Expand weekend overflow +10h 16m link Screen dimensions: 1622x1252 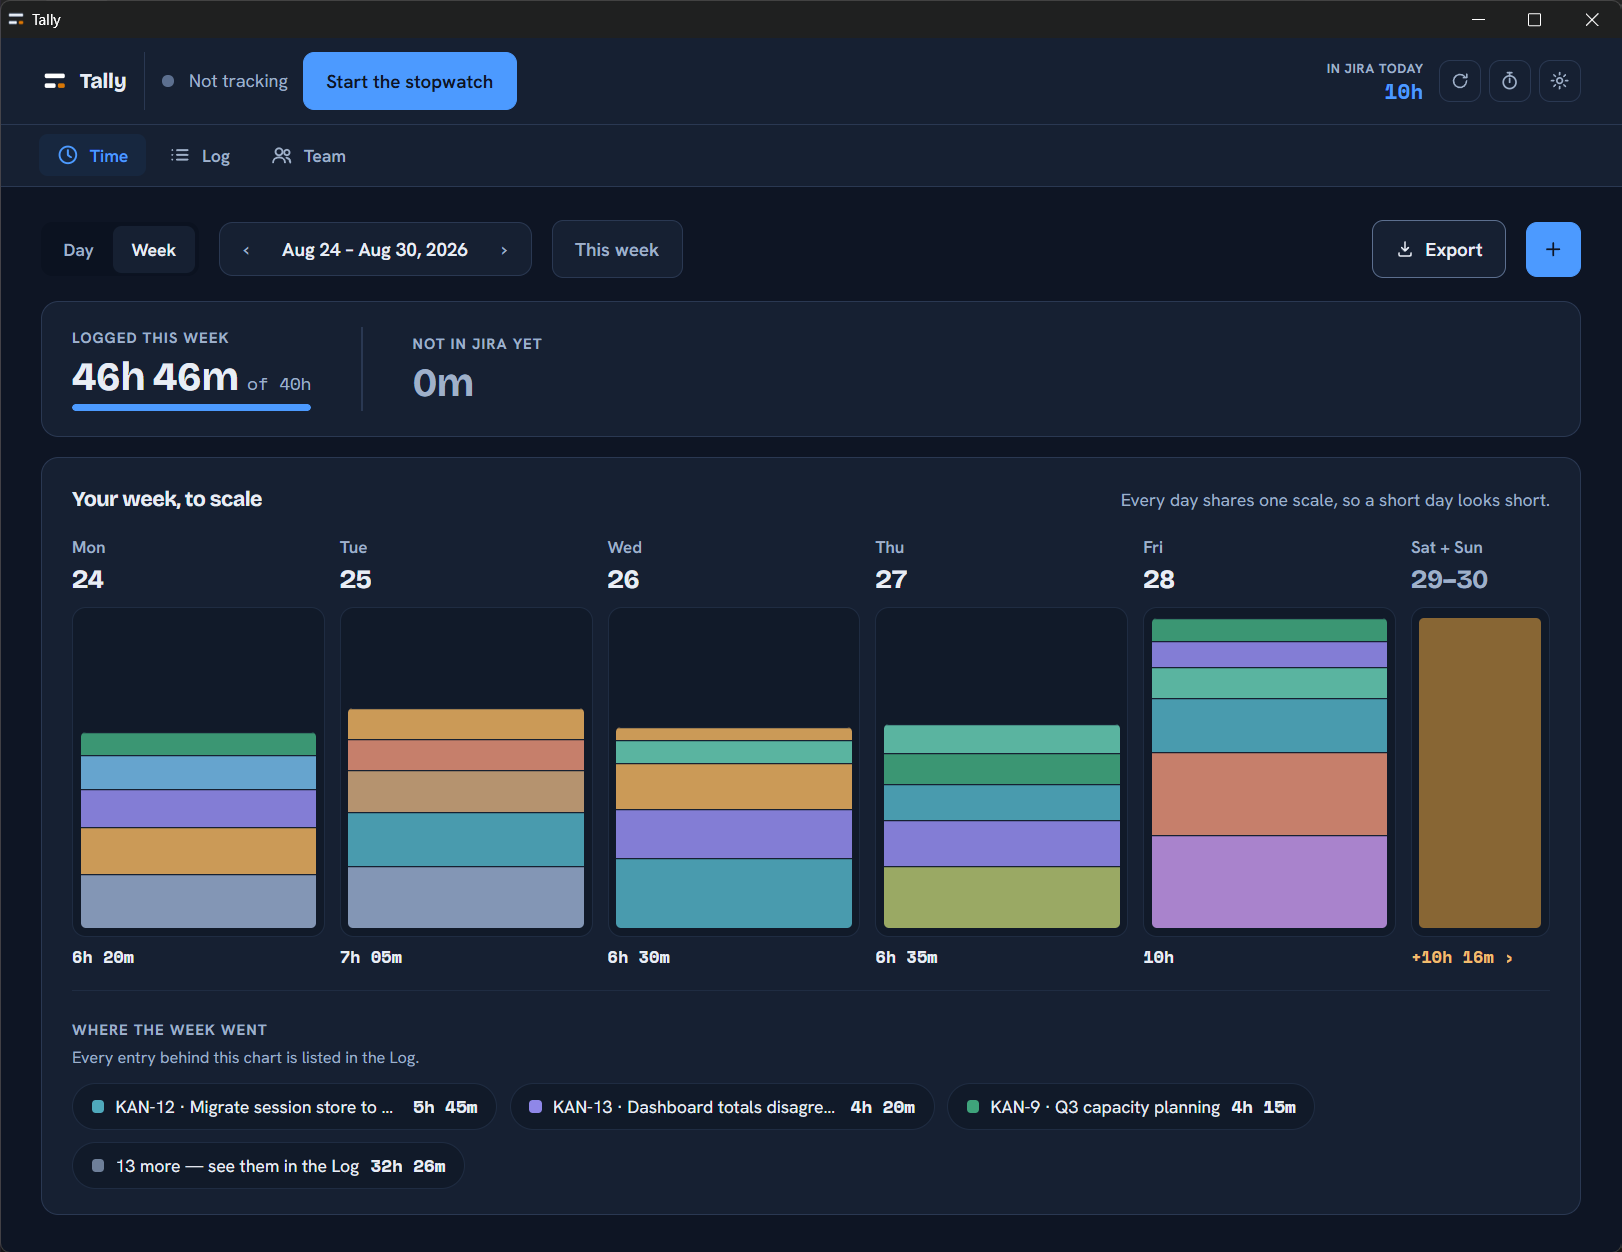(1462, 957)
